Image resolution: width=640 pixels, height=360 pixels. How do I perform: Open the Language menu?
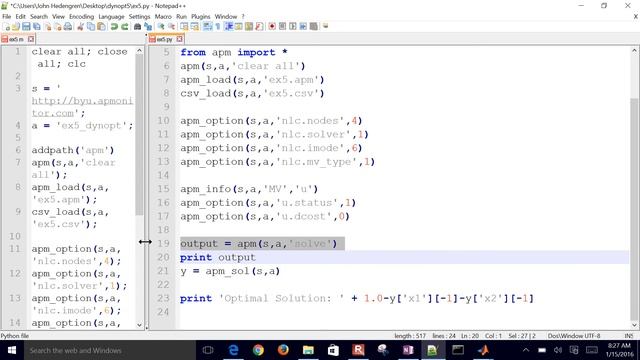point(111,16)
